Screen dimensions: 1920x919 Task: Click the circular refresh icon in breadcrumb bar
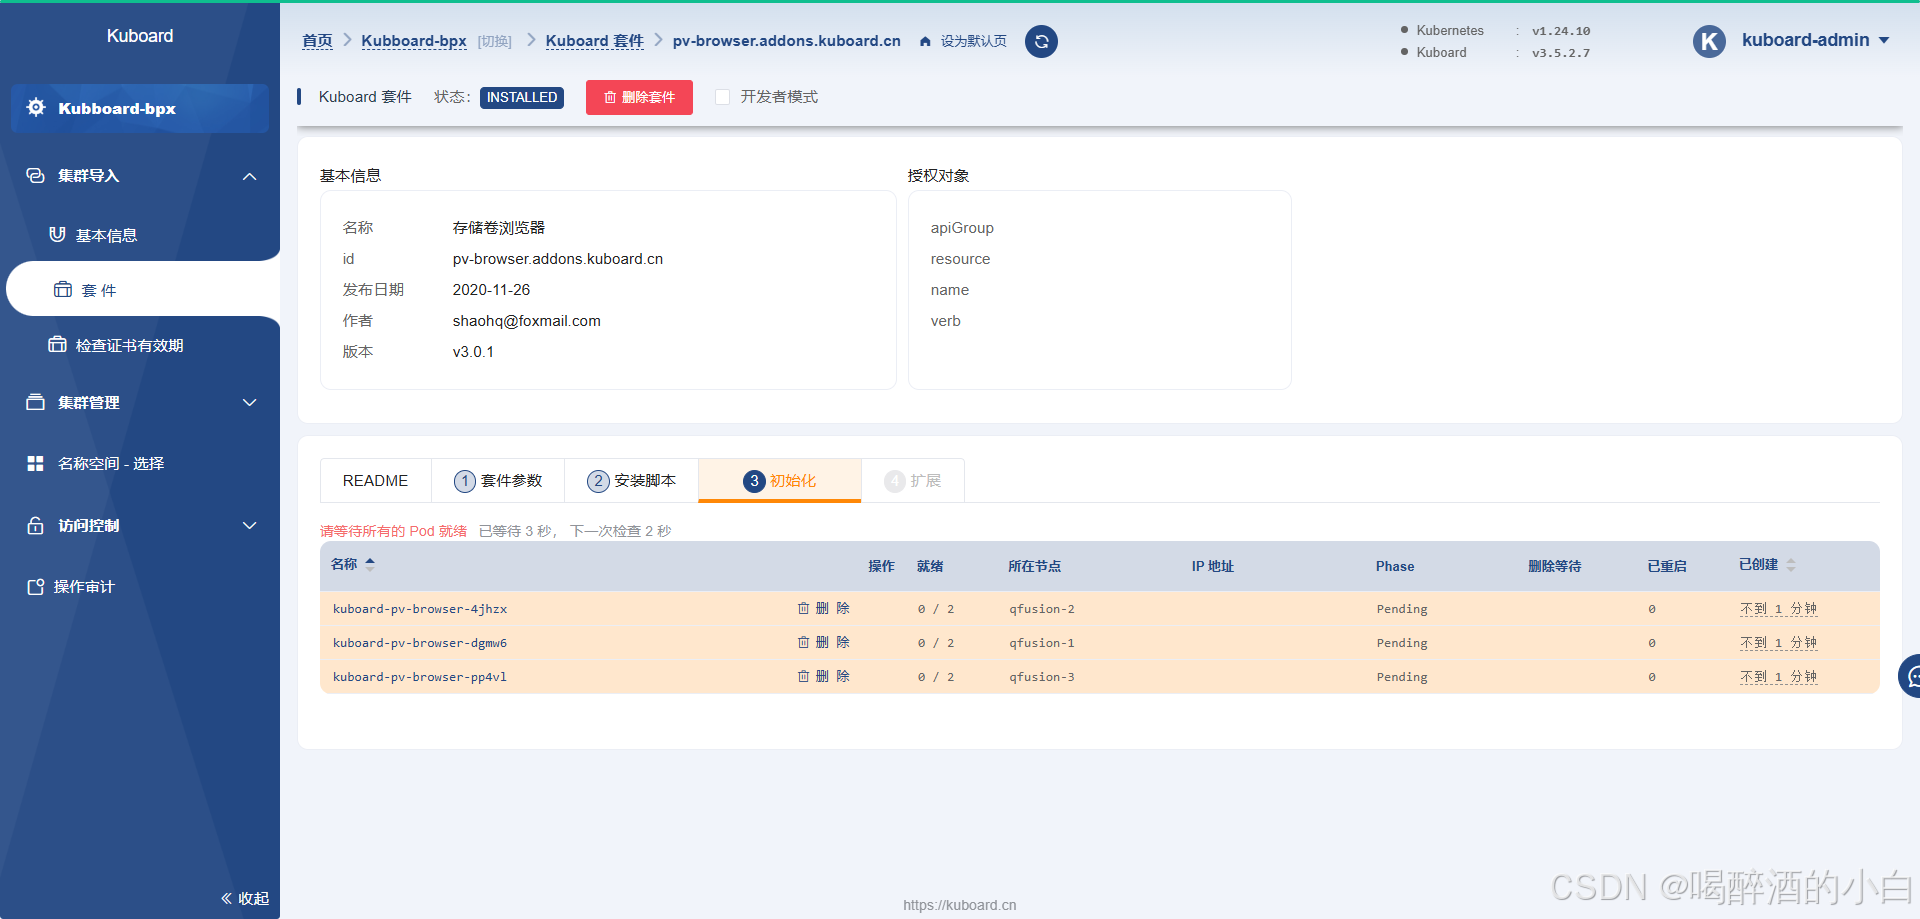[1041, 41]
